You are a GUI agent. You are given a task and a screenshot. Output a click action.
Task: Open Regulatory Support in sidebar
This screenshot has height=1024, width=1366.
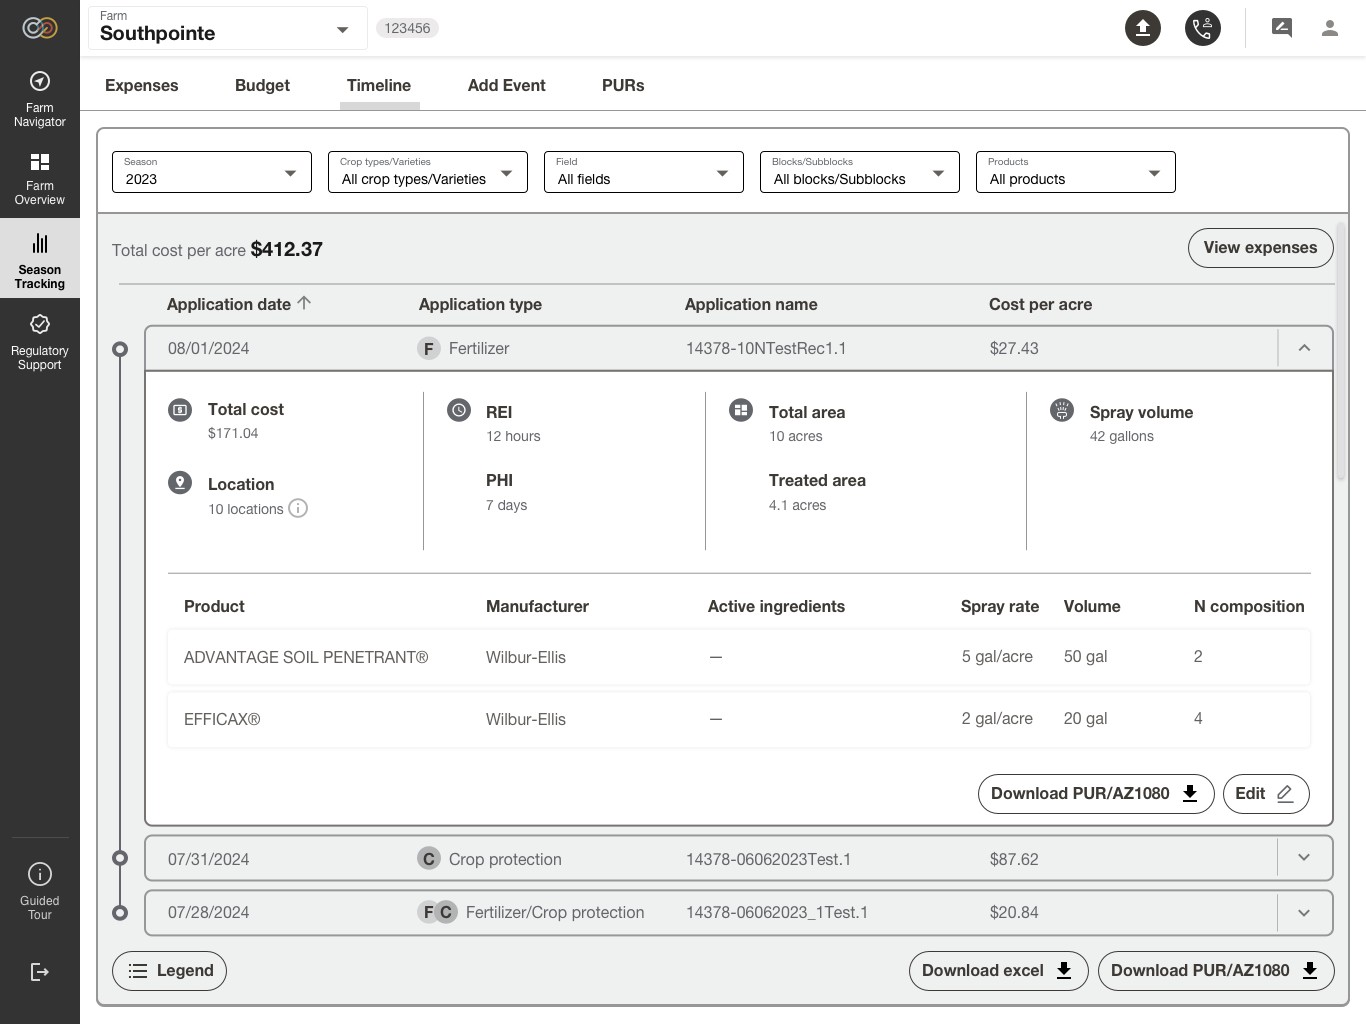point(40,342)
